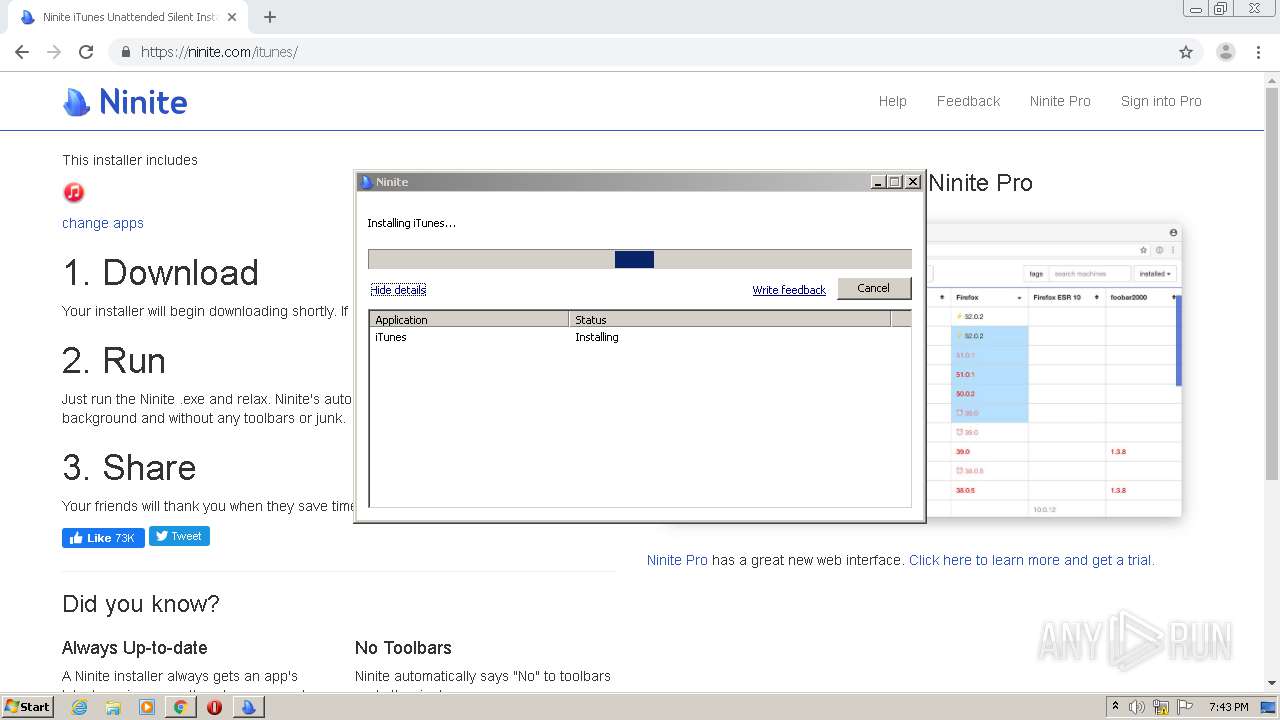View site info via padlock icon
The width and height of the screenshot is (1280, 720).
pyautogui.click(x=125, y=52)
